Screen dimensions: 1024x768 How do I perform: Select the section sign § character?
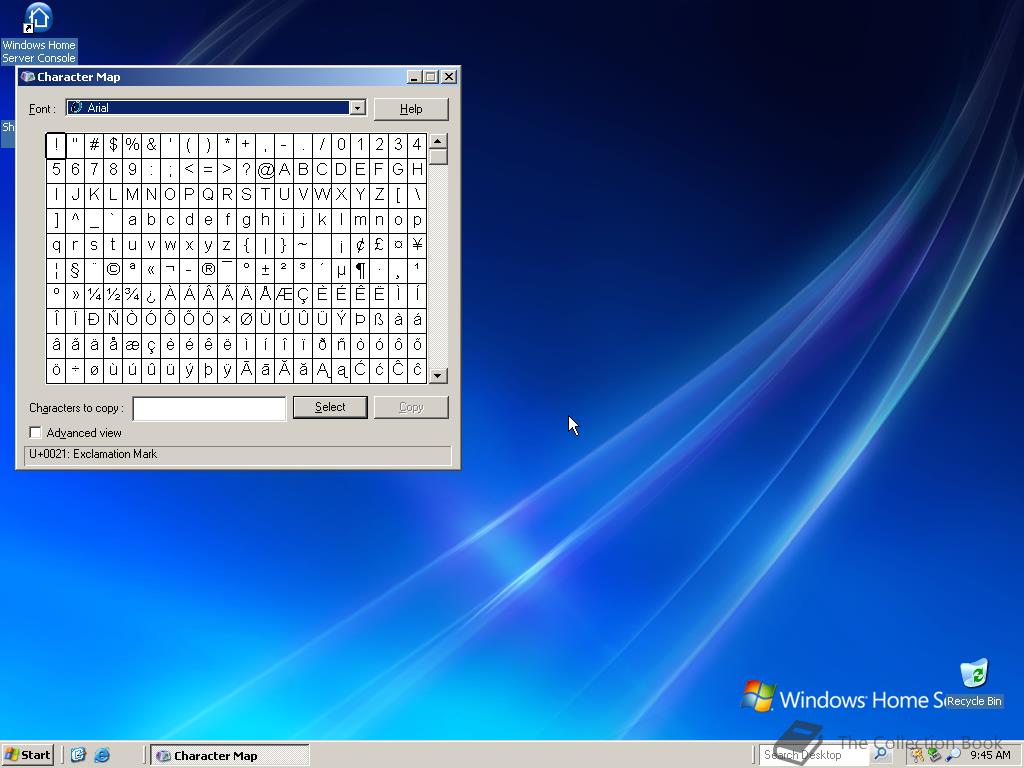click(x=75, y=270)
